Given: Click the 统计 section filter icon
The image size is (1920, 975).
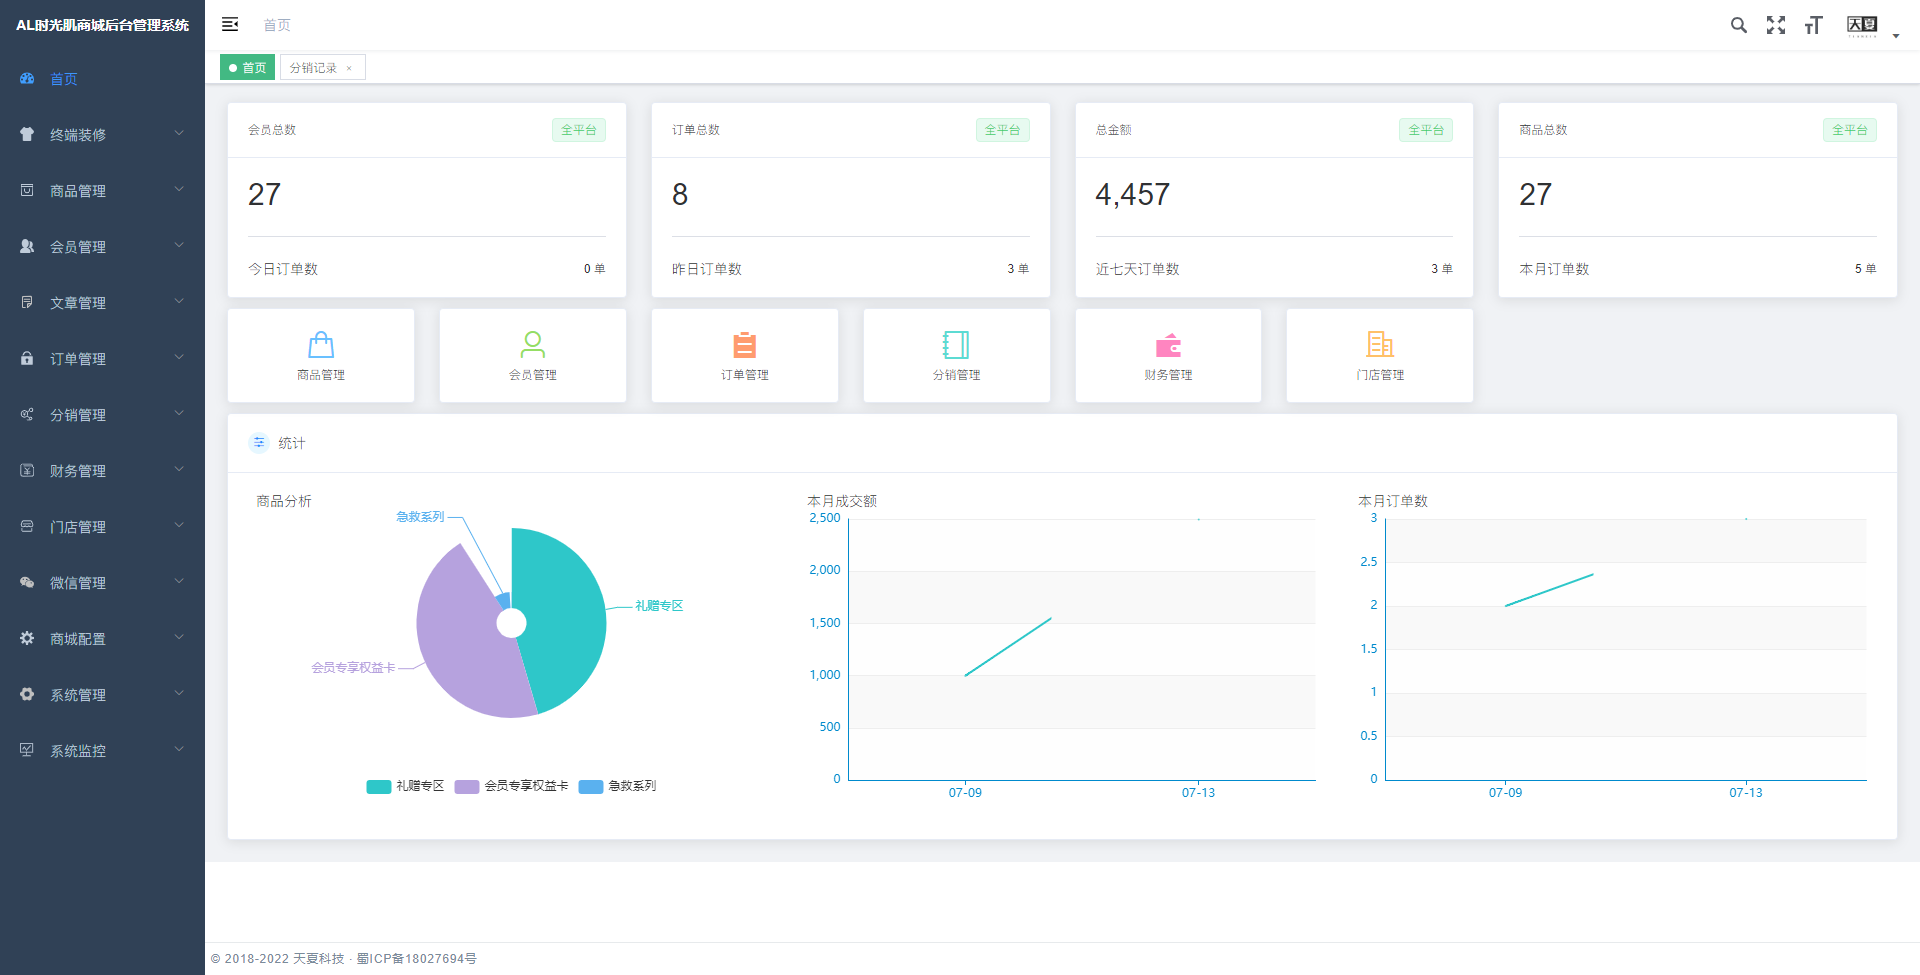Looking at the screenshot, I should [x=259, y=443].
